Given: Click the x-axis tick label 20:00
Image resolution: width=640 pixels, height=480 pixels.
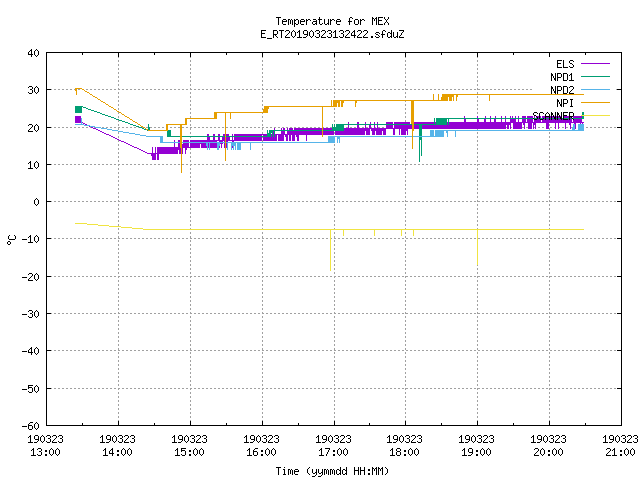Looking at the screenshot, I should [548, 452].
